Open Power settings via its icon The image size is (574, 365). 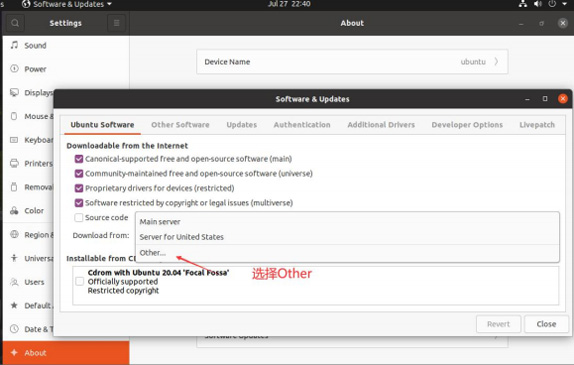tap(14, 68)
